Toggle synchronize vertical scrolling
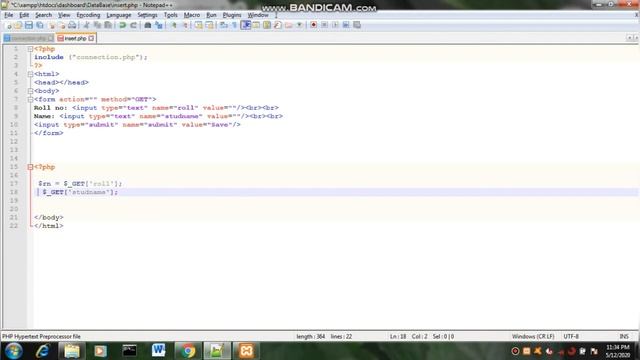640x360 pixels. (198, 25)
